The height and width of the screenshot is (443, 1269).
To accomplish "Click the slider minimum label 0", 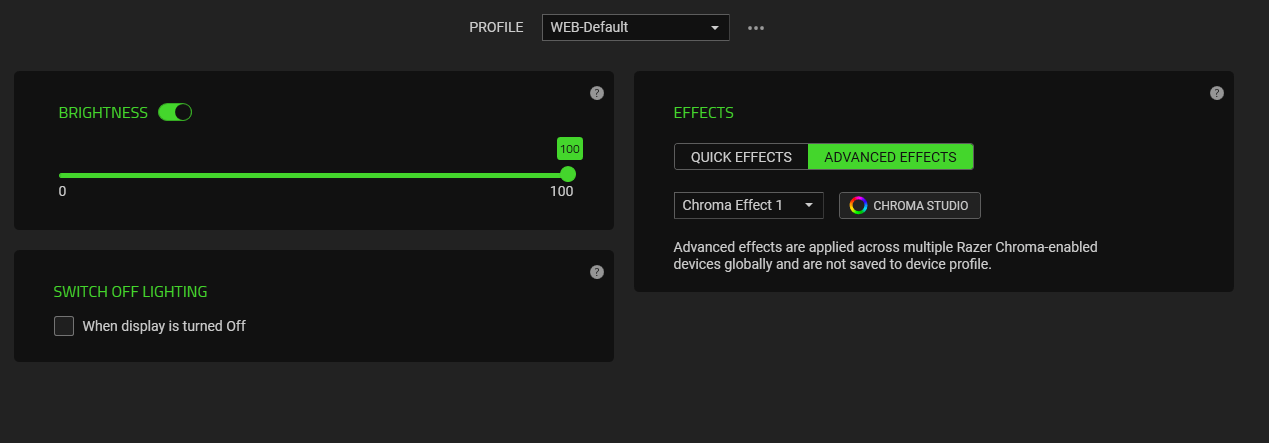I will [62, 191].
